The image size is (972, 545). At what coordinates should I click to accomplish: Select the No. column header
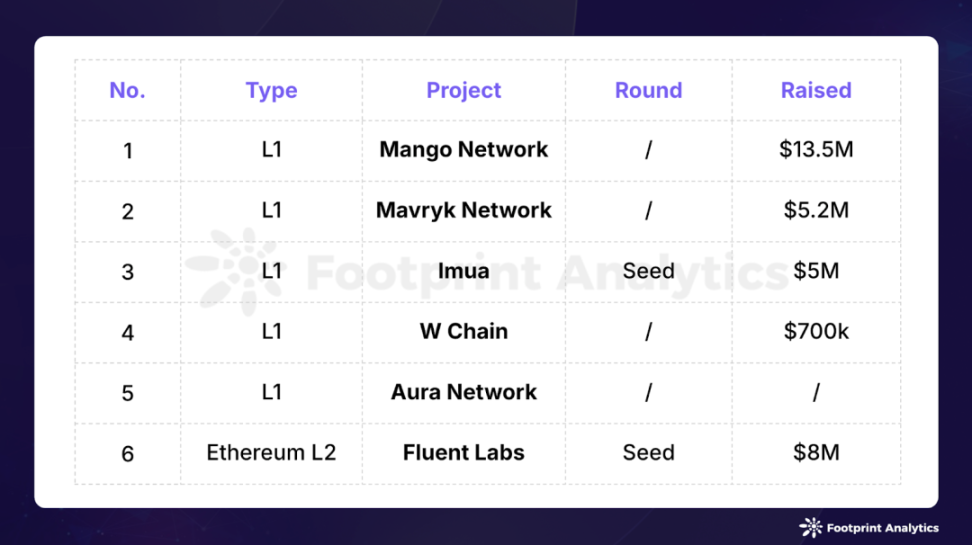click(128, 91)
